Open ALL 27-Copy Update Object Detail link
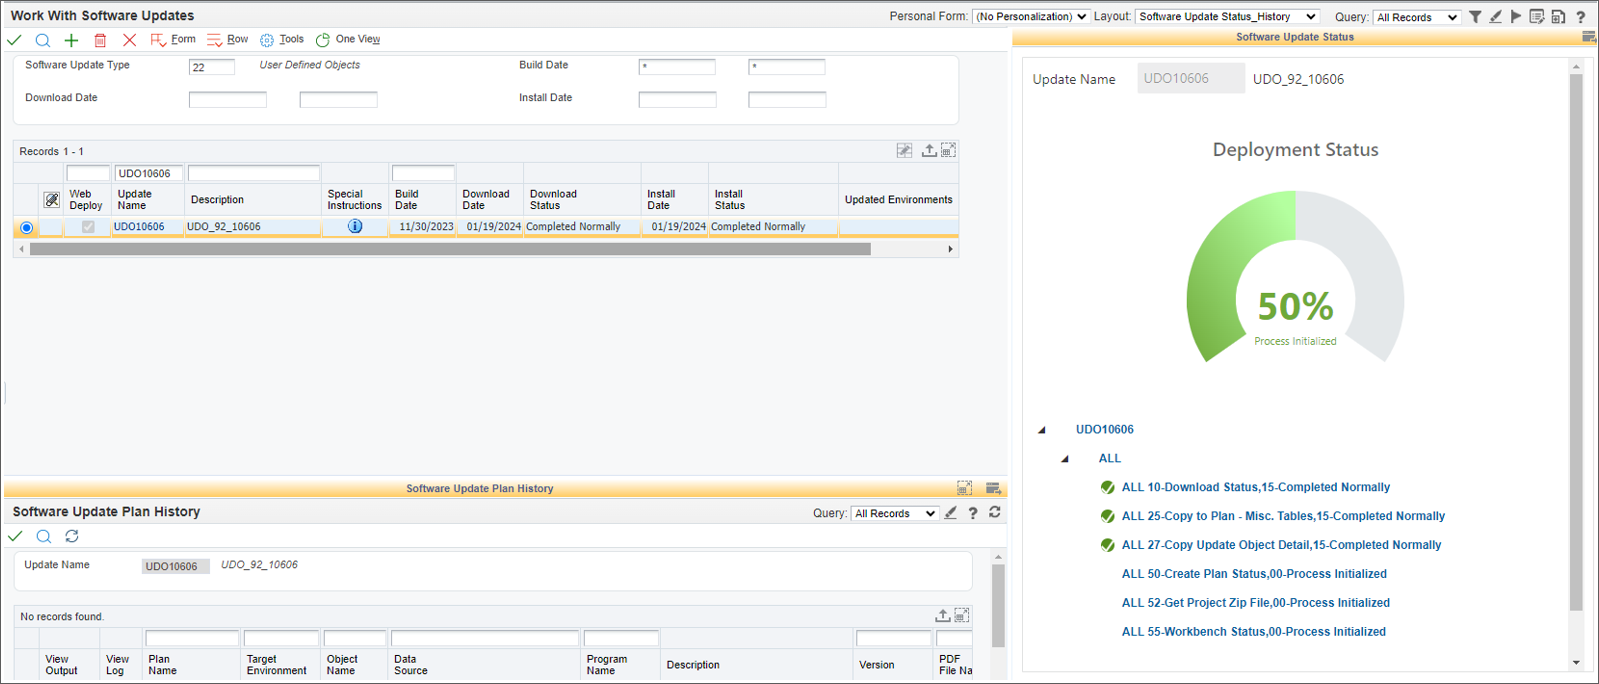This screenshot has width=1599, height=684. (x=1281, y=546)
